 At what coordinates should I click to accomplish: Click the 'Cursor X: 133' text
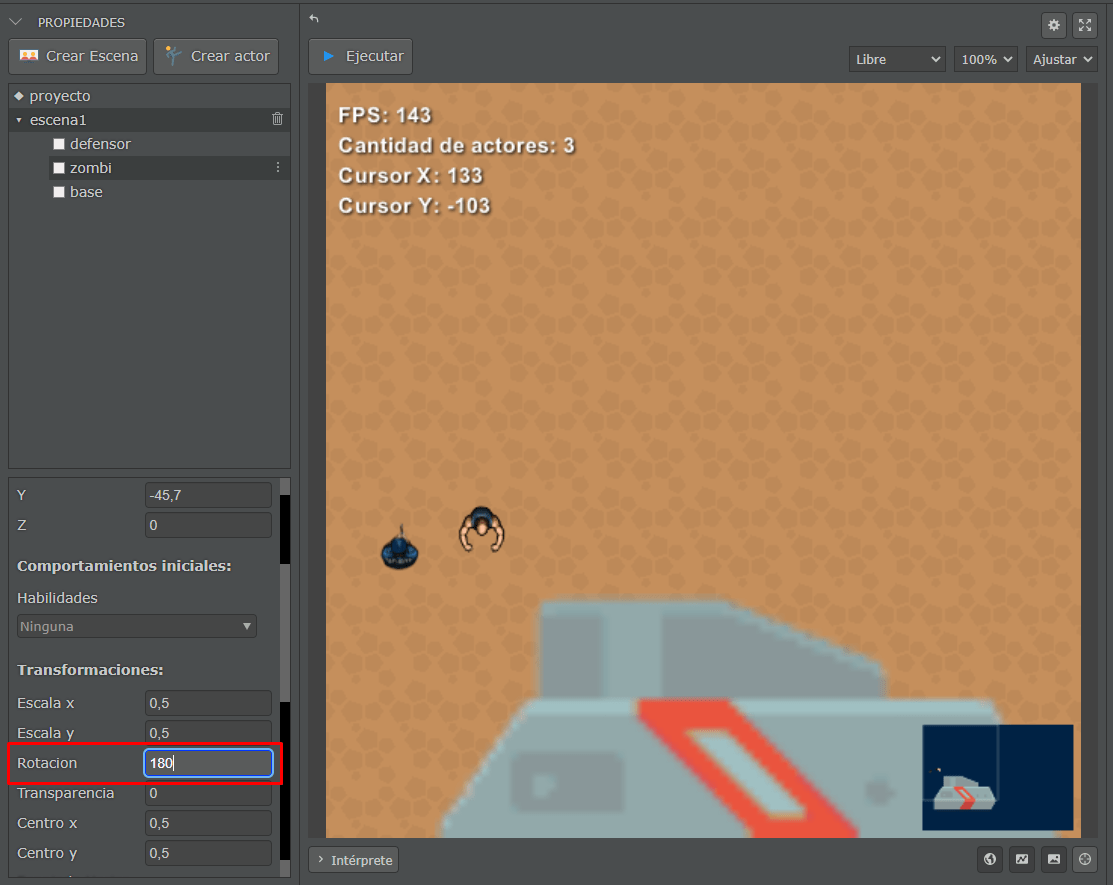[410, 175]
